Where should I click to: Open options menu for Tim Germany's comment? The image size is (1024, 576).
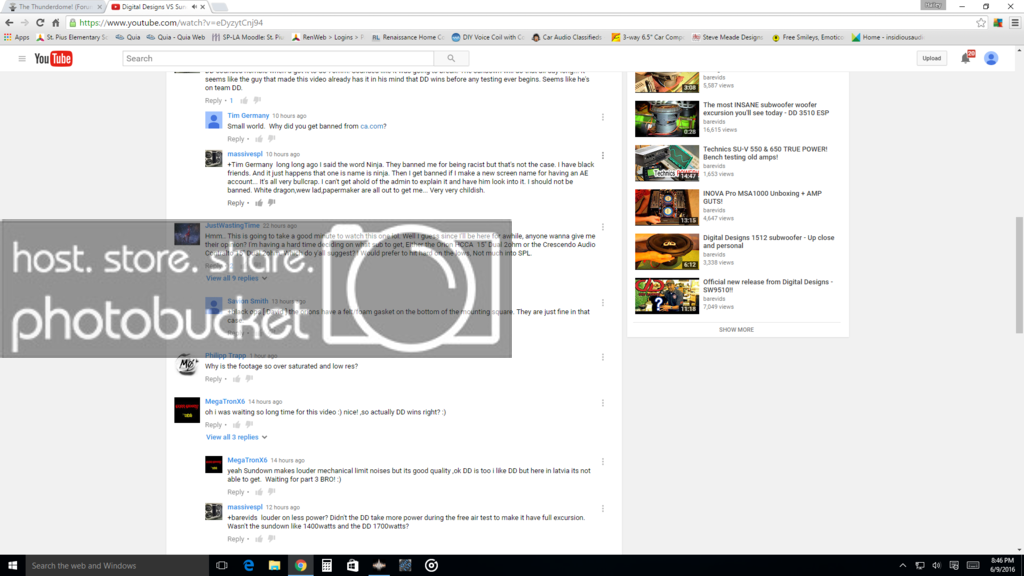coord(603,117)
